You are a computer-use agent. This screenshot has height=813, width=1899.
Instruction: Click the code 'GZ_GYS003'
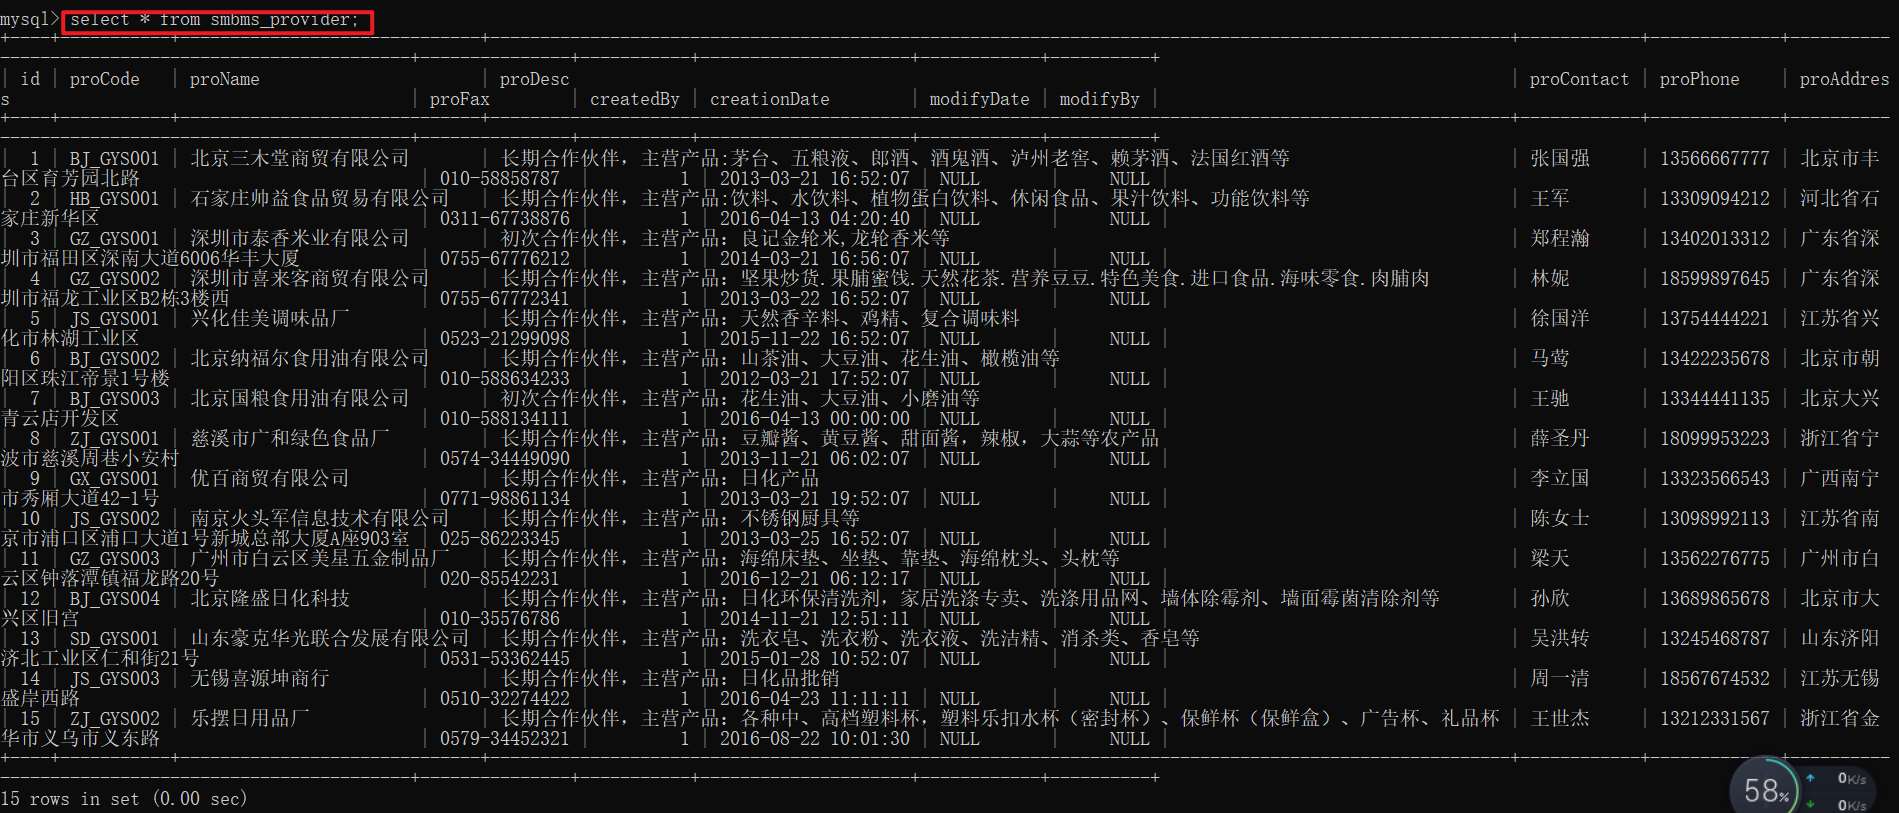[114, 558]
